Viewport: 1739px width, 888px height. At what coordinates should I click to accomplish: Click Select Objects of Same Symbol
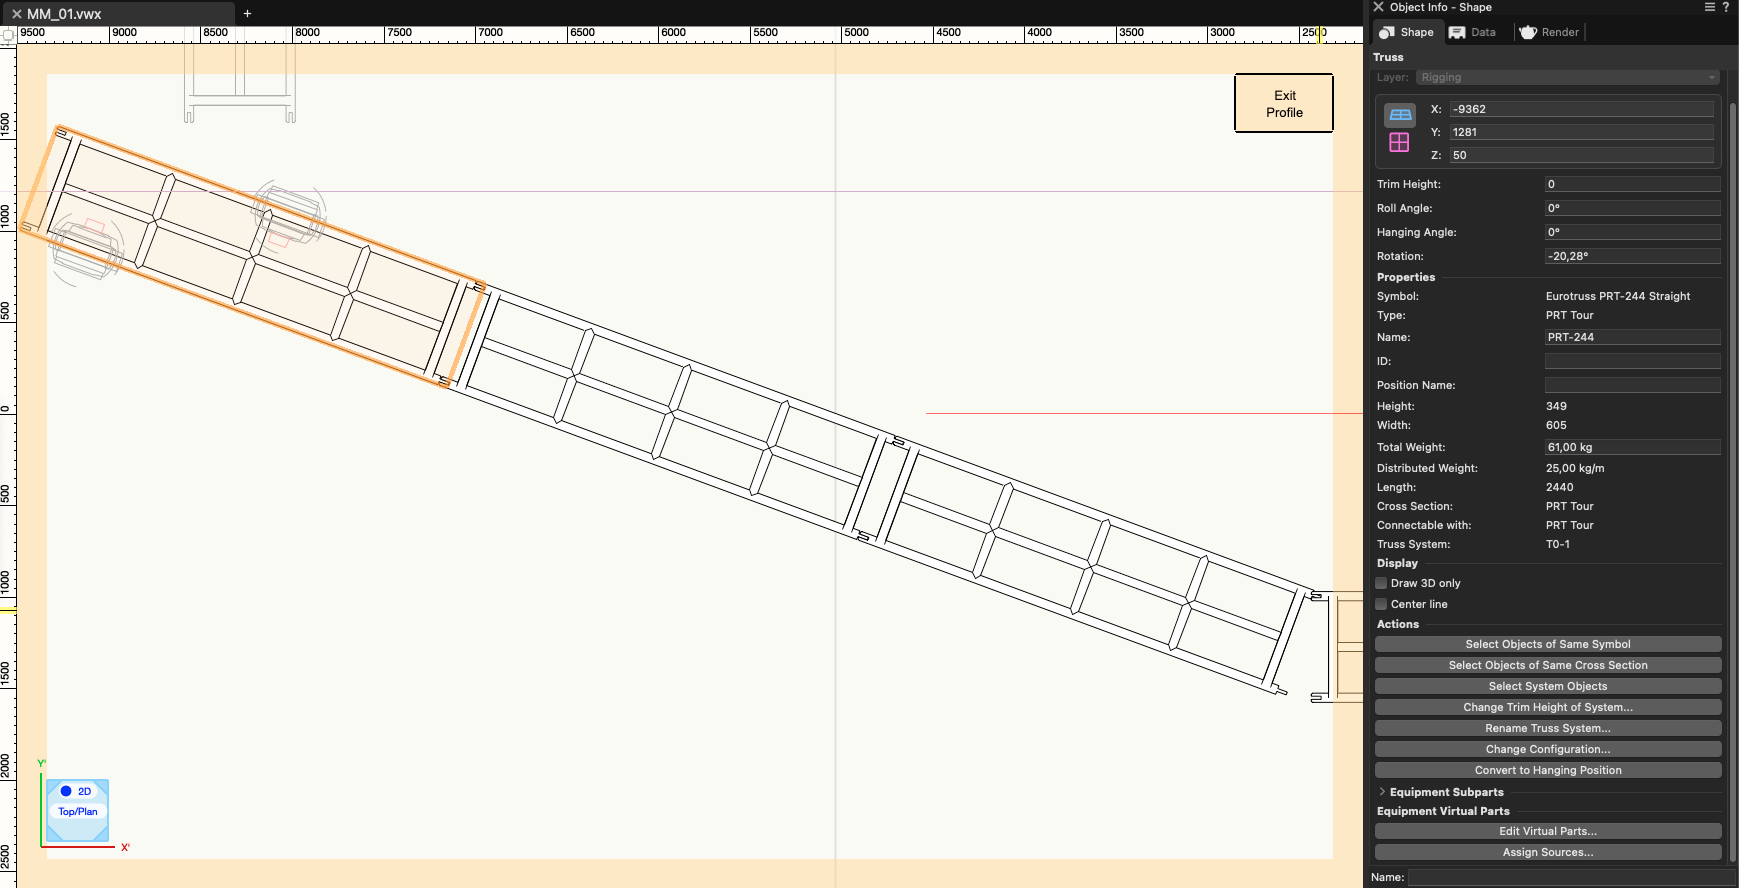(1547, 644)
